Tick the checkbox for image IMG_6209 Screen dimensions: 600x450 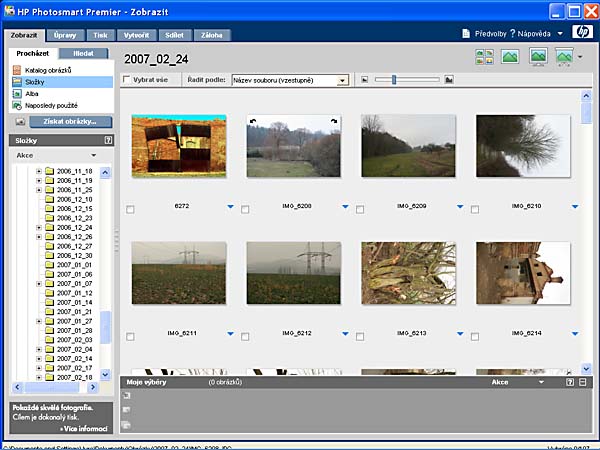pyautogui.click(x=360, y=209)
